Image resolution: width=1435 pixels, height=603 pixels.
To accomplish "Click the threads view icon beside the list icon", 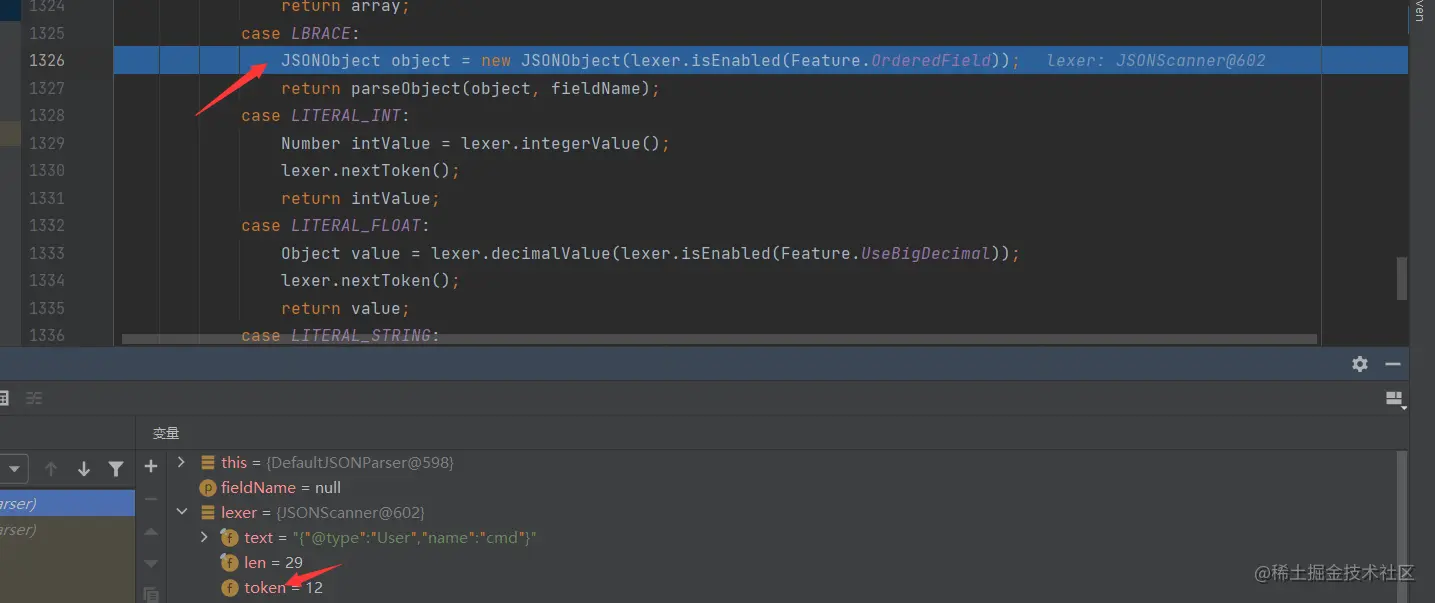I will 35,398.
